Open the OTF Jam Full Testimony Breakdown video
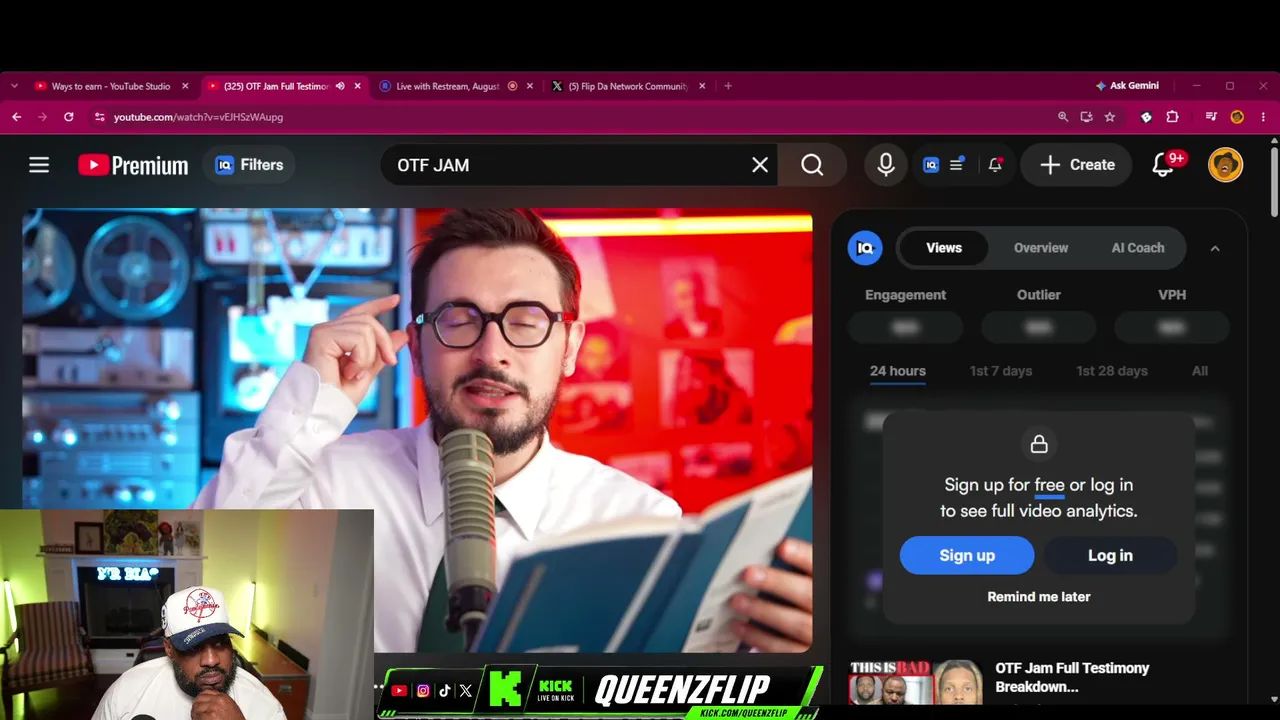This screenshot has width=1280, height=720. coord(1072,677)
